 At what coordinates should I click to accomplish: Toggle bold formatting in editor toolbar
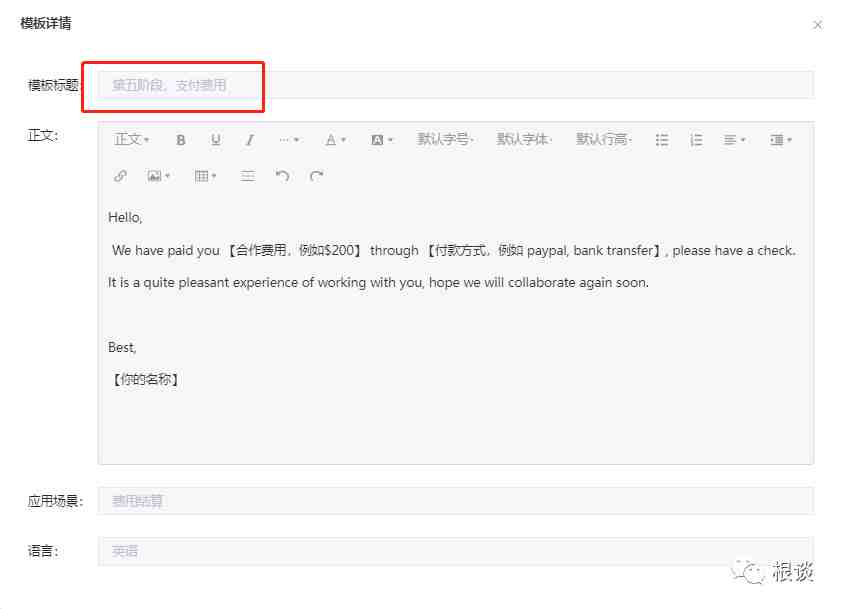[x=181, y=140]
